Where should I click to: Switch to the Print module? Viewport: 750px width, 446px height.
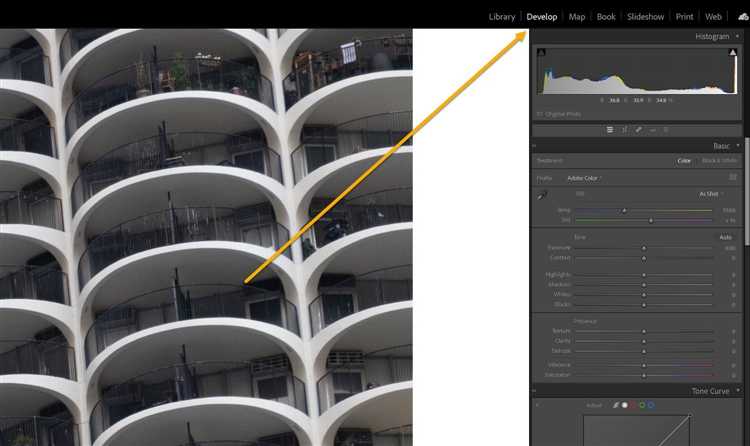point(684,17)
